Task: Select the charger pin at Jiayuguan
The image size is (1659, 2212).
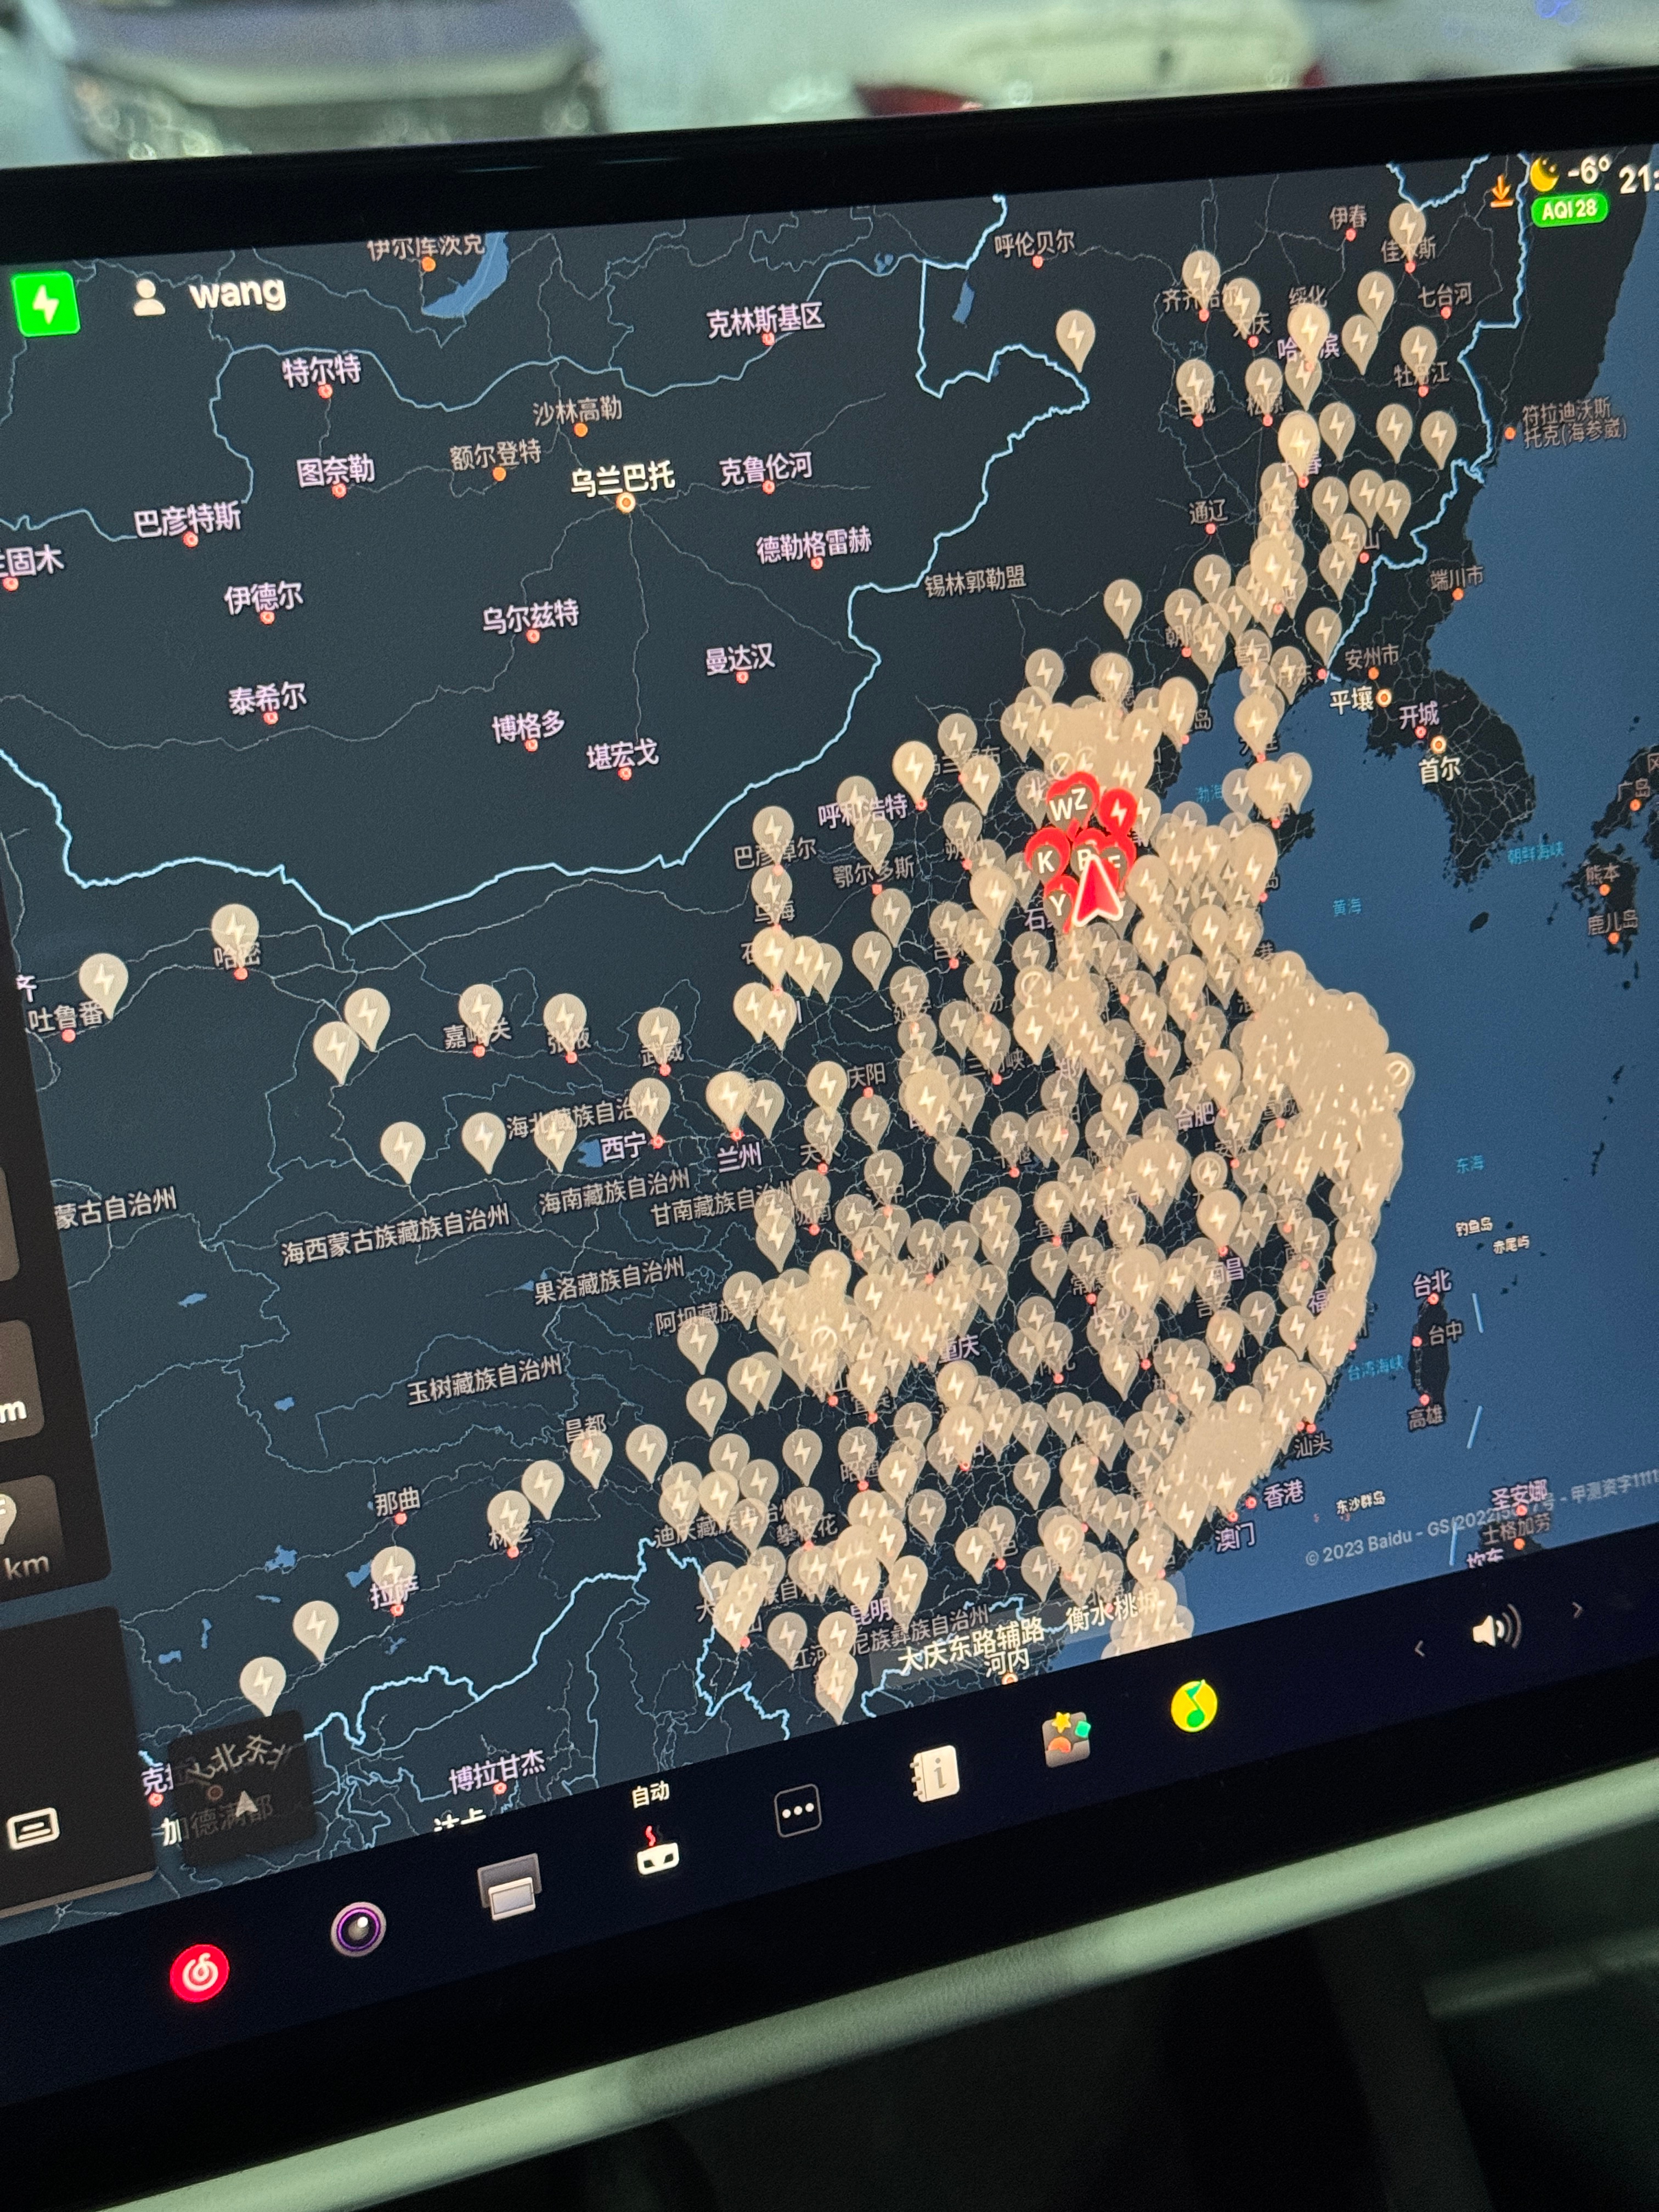Action: click(x=480, y=1013)
